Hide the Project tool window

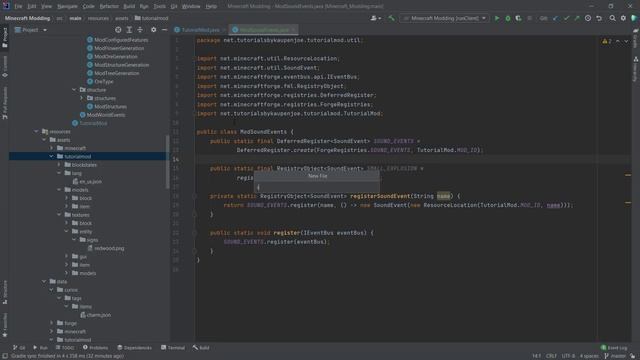(x=164, y=30)
